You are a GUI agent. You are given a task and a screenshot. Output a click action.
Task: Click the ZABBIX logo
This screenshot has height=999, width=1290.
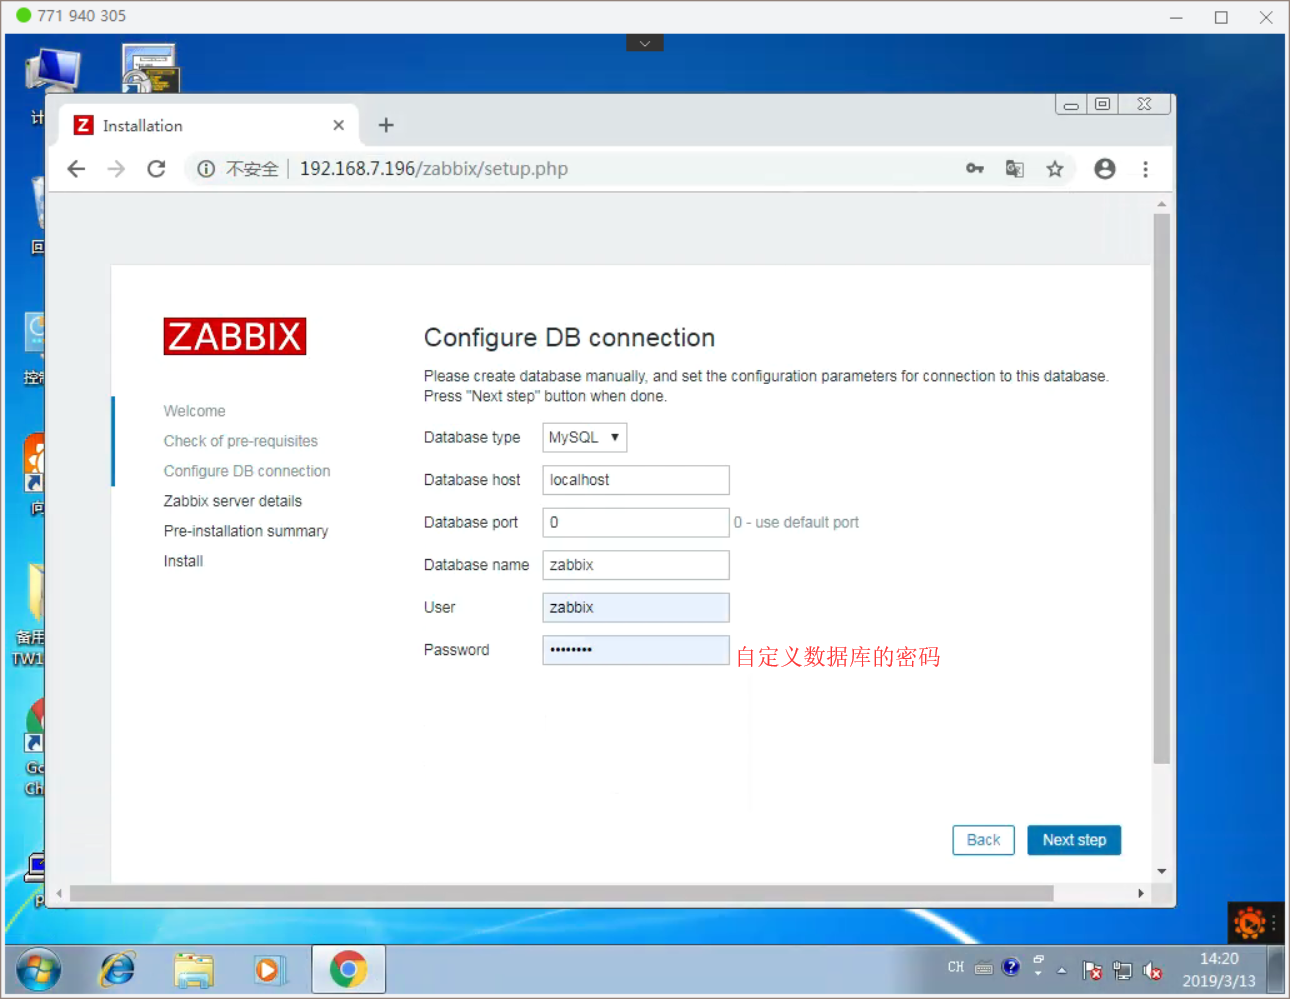click(235, 336)
